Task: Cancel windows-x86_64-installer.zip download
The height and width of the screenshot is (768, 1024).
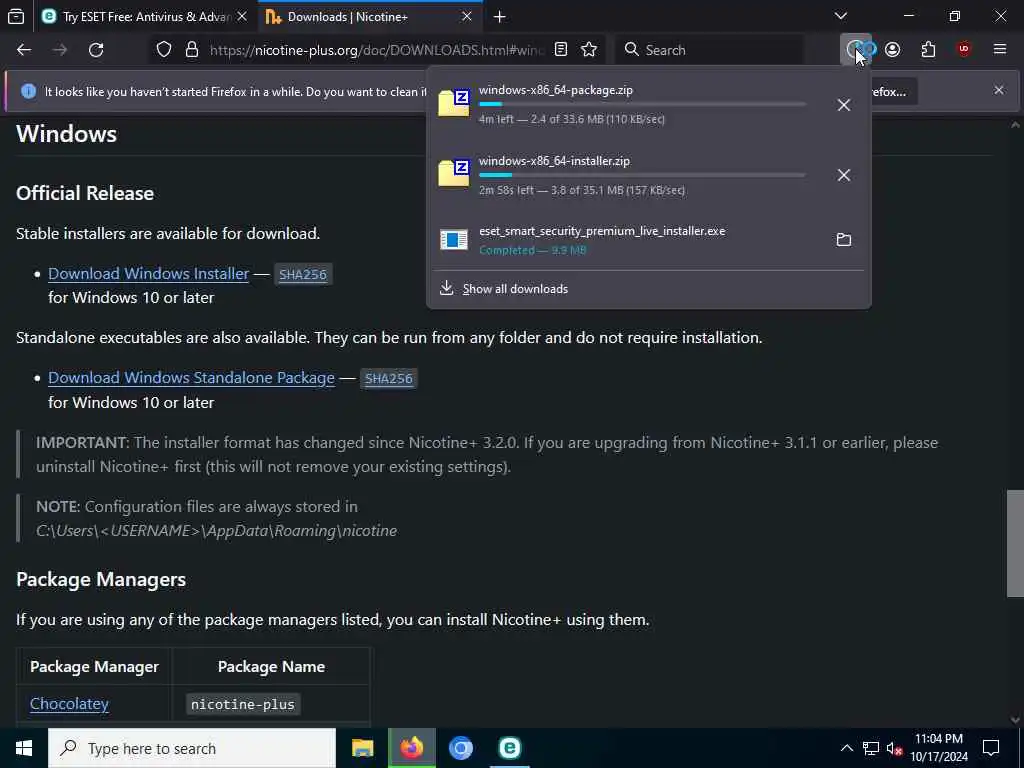Action: (x=844, y=175)
